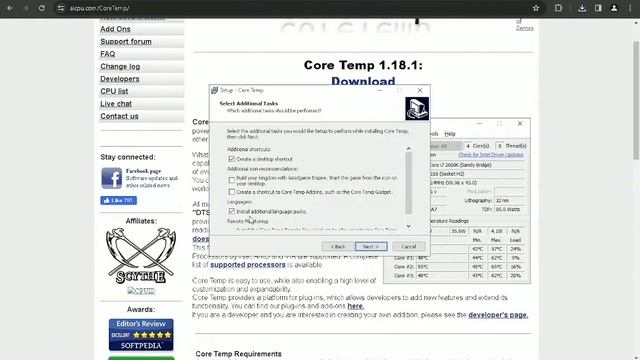640x360 pixels.
Task: Reload the page with refresh icon
Action: tap(42, 8)
